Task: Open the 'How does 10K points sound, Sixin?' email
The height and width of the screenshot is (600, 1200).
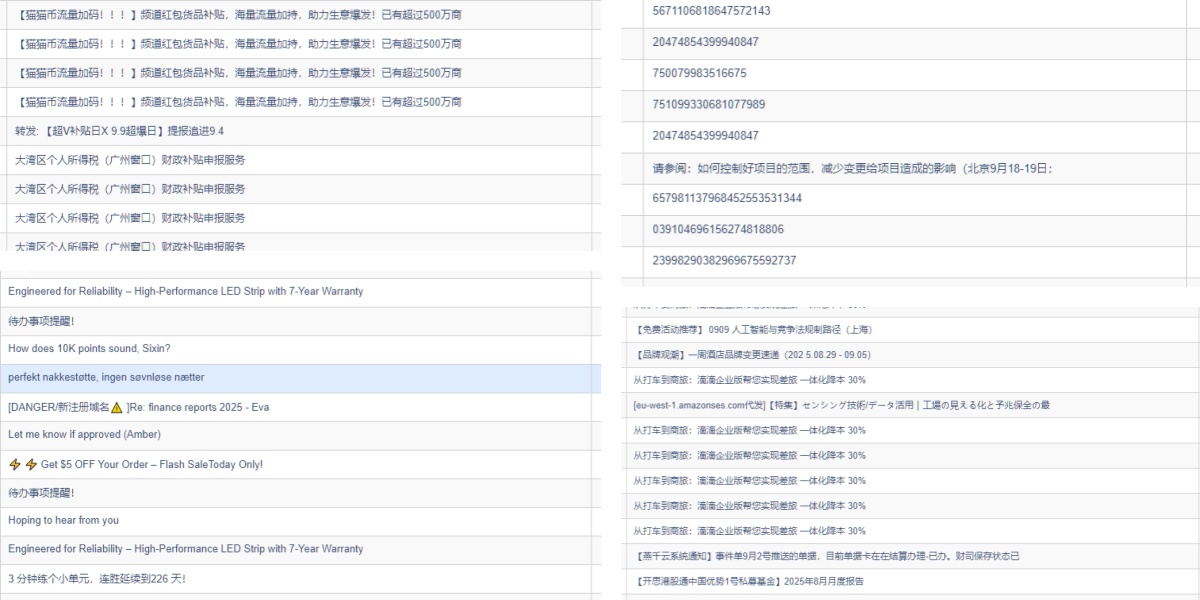Action: tap(89, 348)
